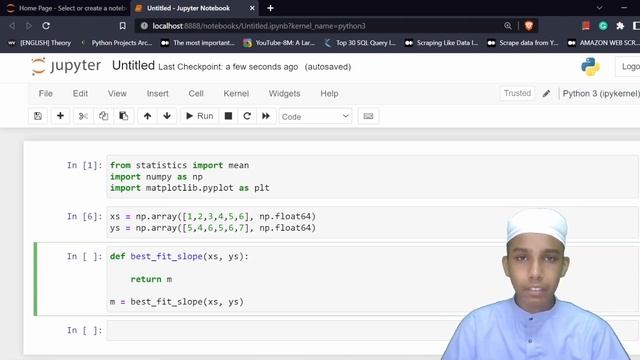Click the Python logo icon

tap(590, 67)
